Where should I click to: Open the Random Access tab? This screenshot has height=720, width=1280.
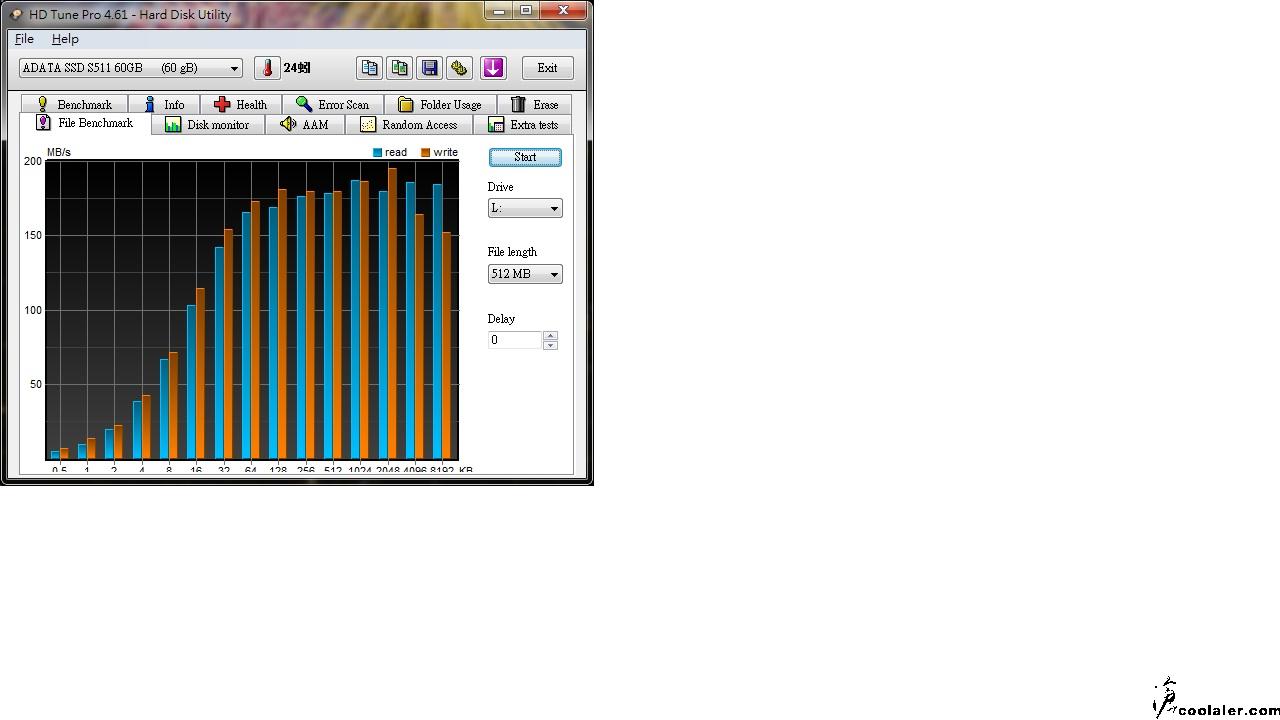(x=409, y=125)
